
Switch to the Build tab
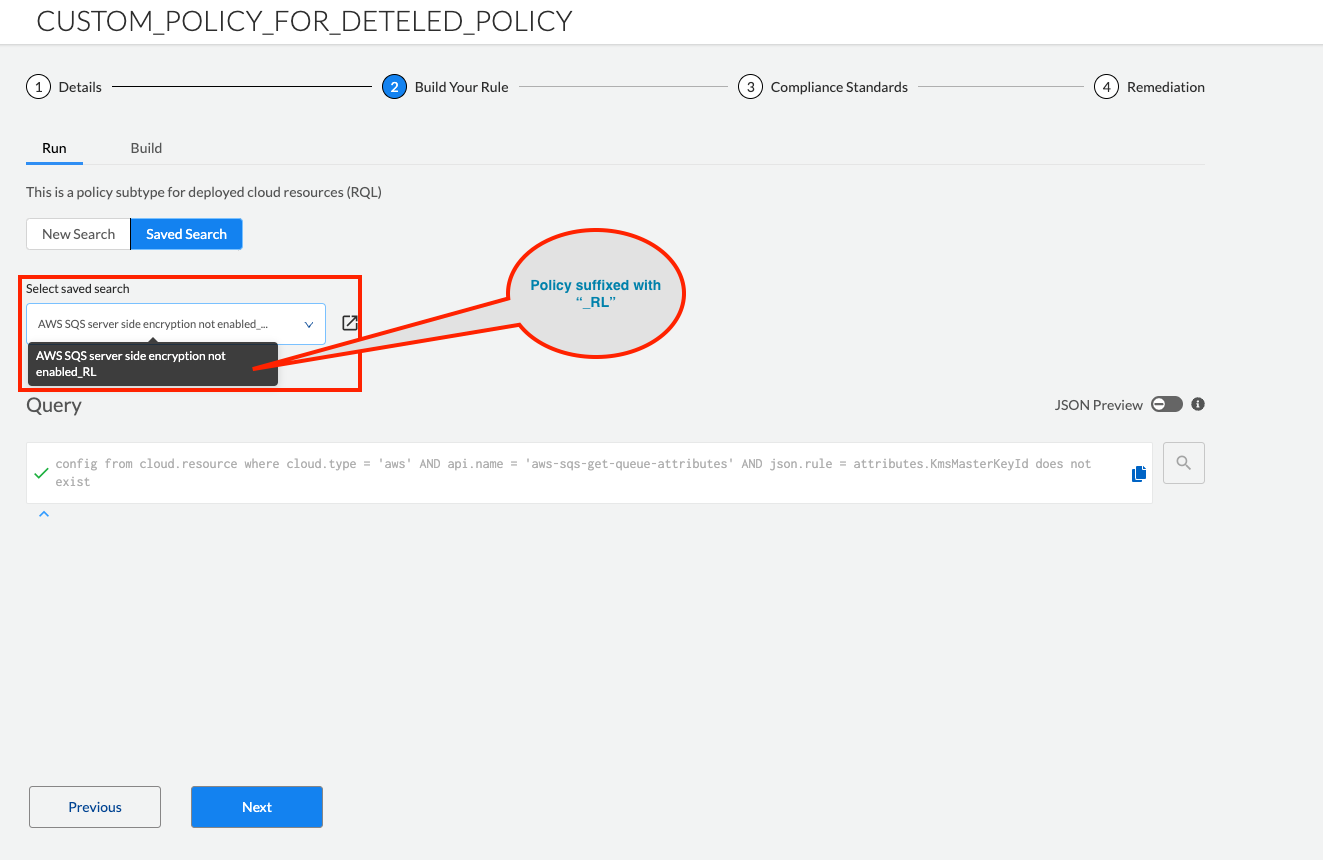(146, 148)
